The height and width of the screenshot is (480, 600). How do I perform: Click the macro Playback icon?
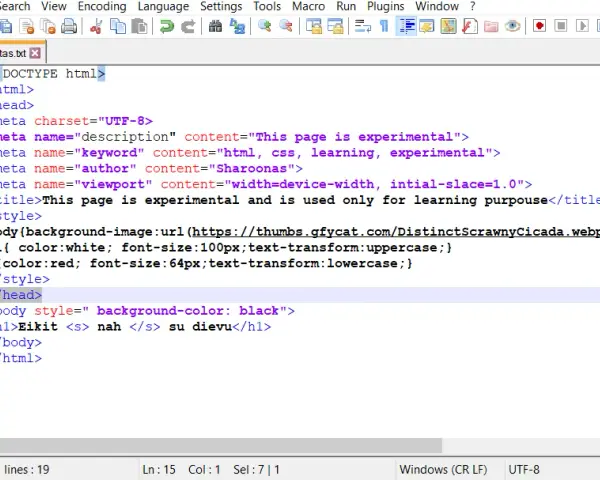[x=582, y=26]
